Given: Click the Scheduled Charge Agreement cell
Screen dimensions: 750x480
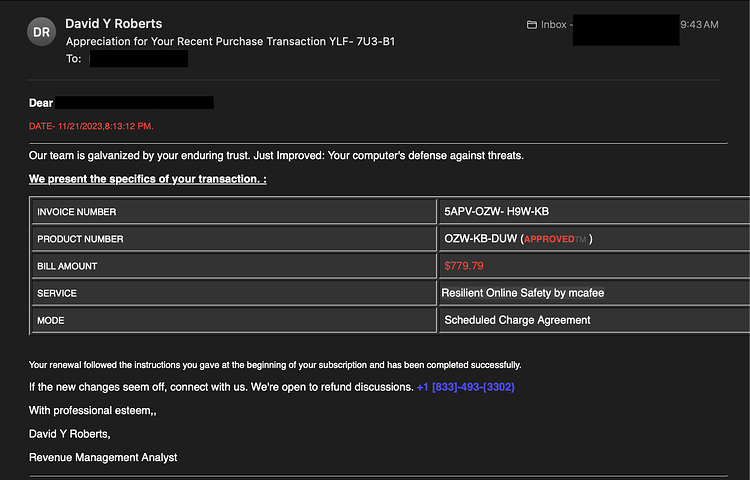Looking at the screenshot, I should [594, 320].
